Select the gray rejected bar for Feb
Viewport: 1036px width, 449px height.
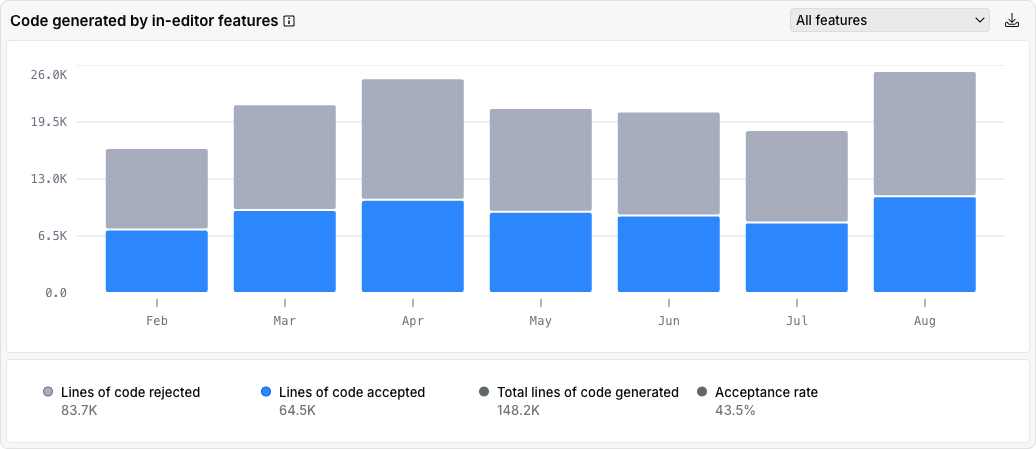(x=157, y=189)
